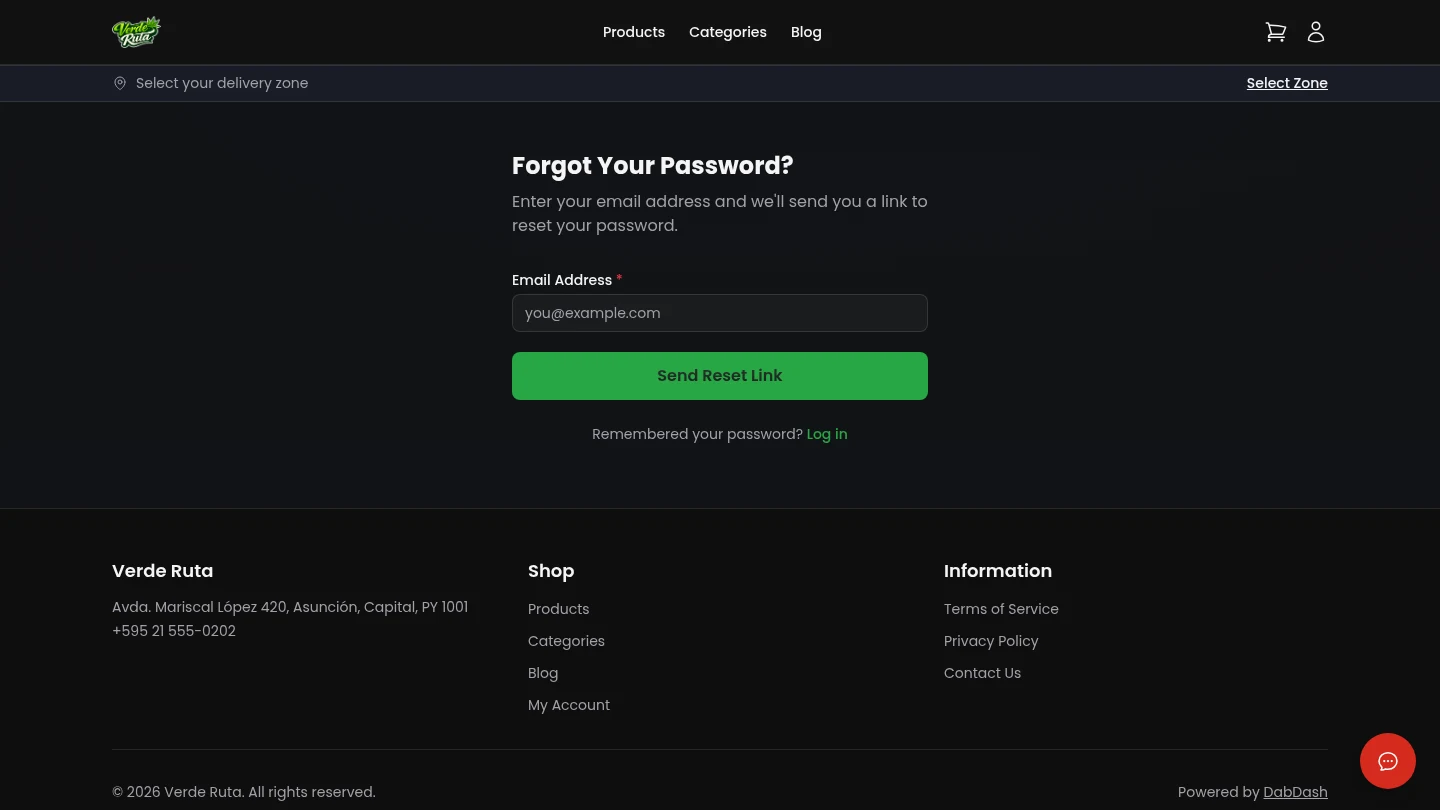Click Categories under the Shop footer section

[566, 641]
